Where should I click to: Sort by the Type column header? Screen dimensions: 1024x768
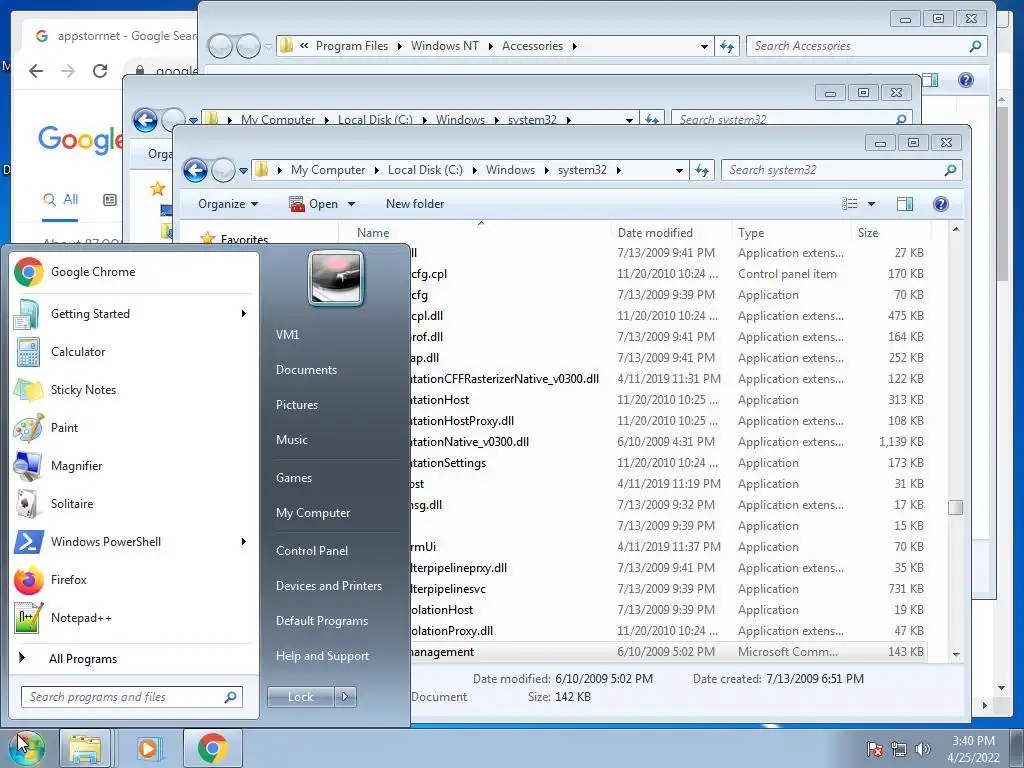[792, 232]
